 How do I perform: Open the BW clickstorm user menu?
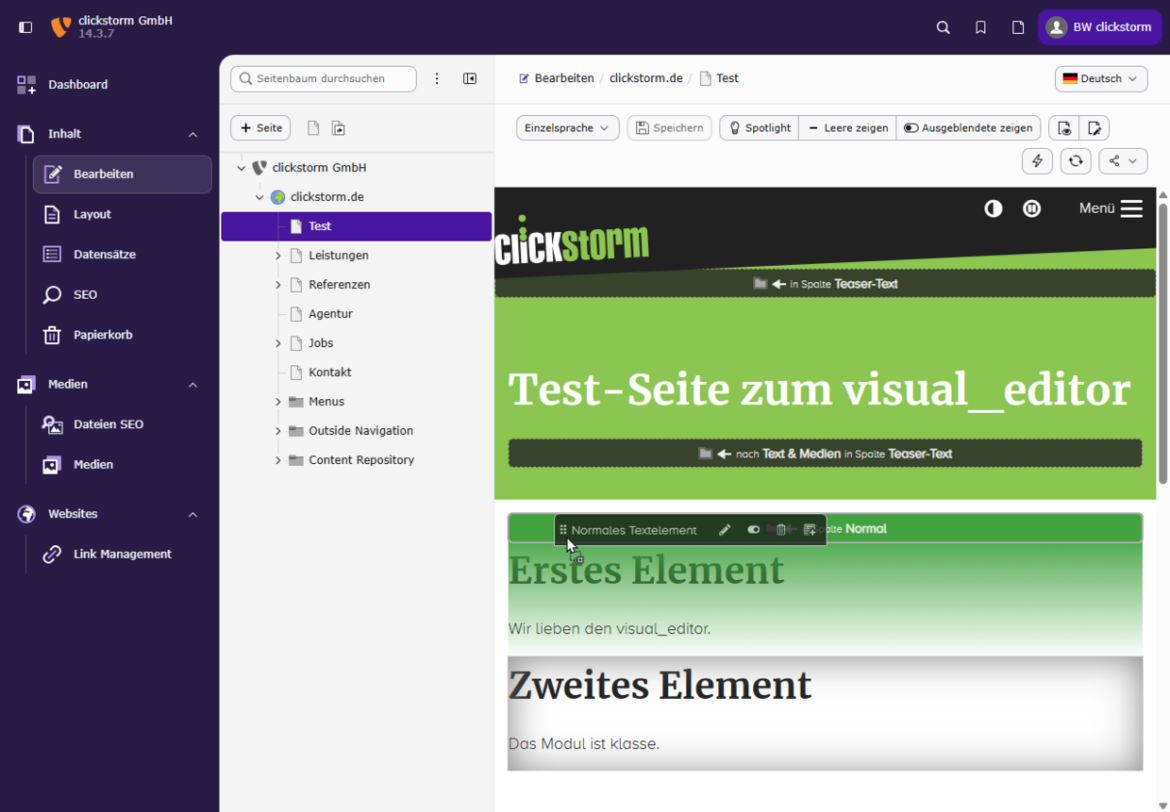point(1098,27)
